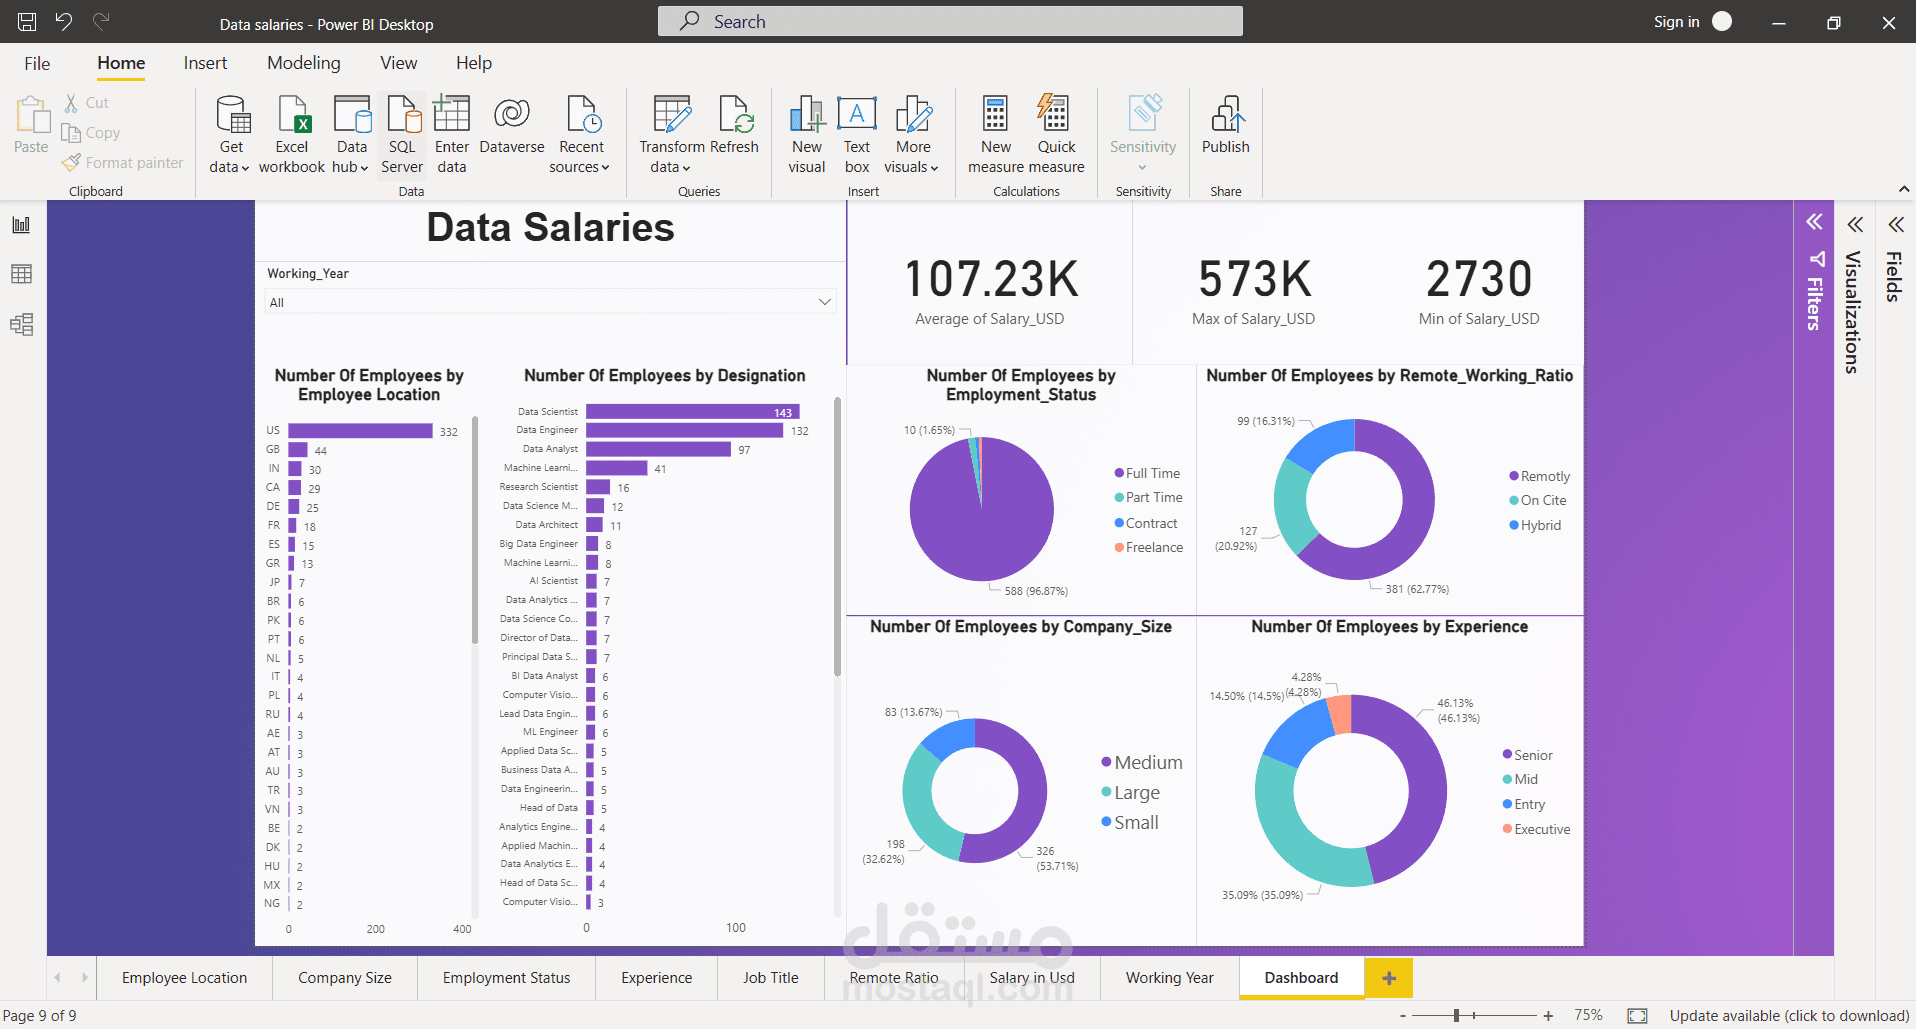Save the report with the save icon

coord(27,21)
